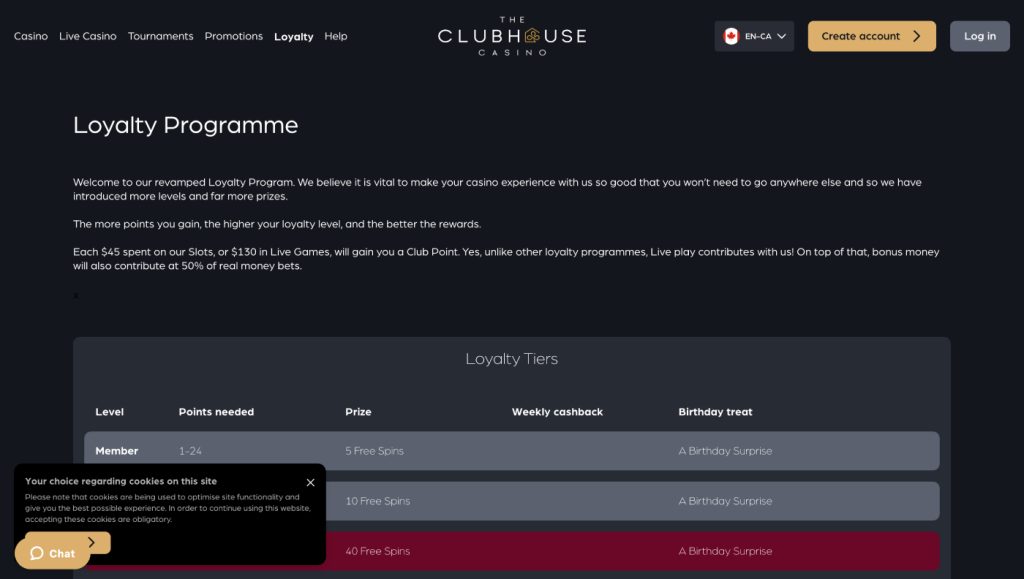Open the Casino menu item
1024x579 pixels.
[x=31, y=36]
